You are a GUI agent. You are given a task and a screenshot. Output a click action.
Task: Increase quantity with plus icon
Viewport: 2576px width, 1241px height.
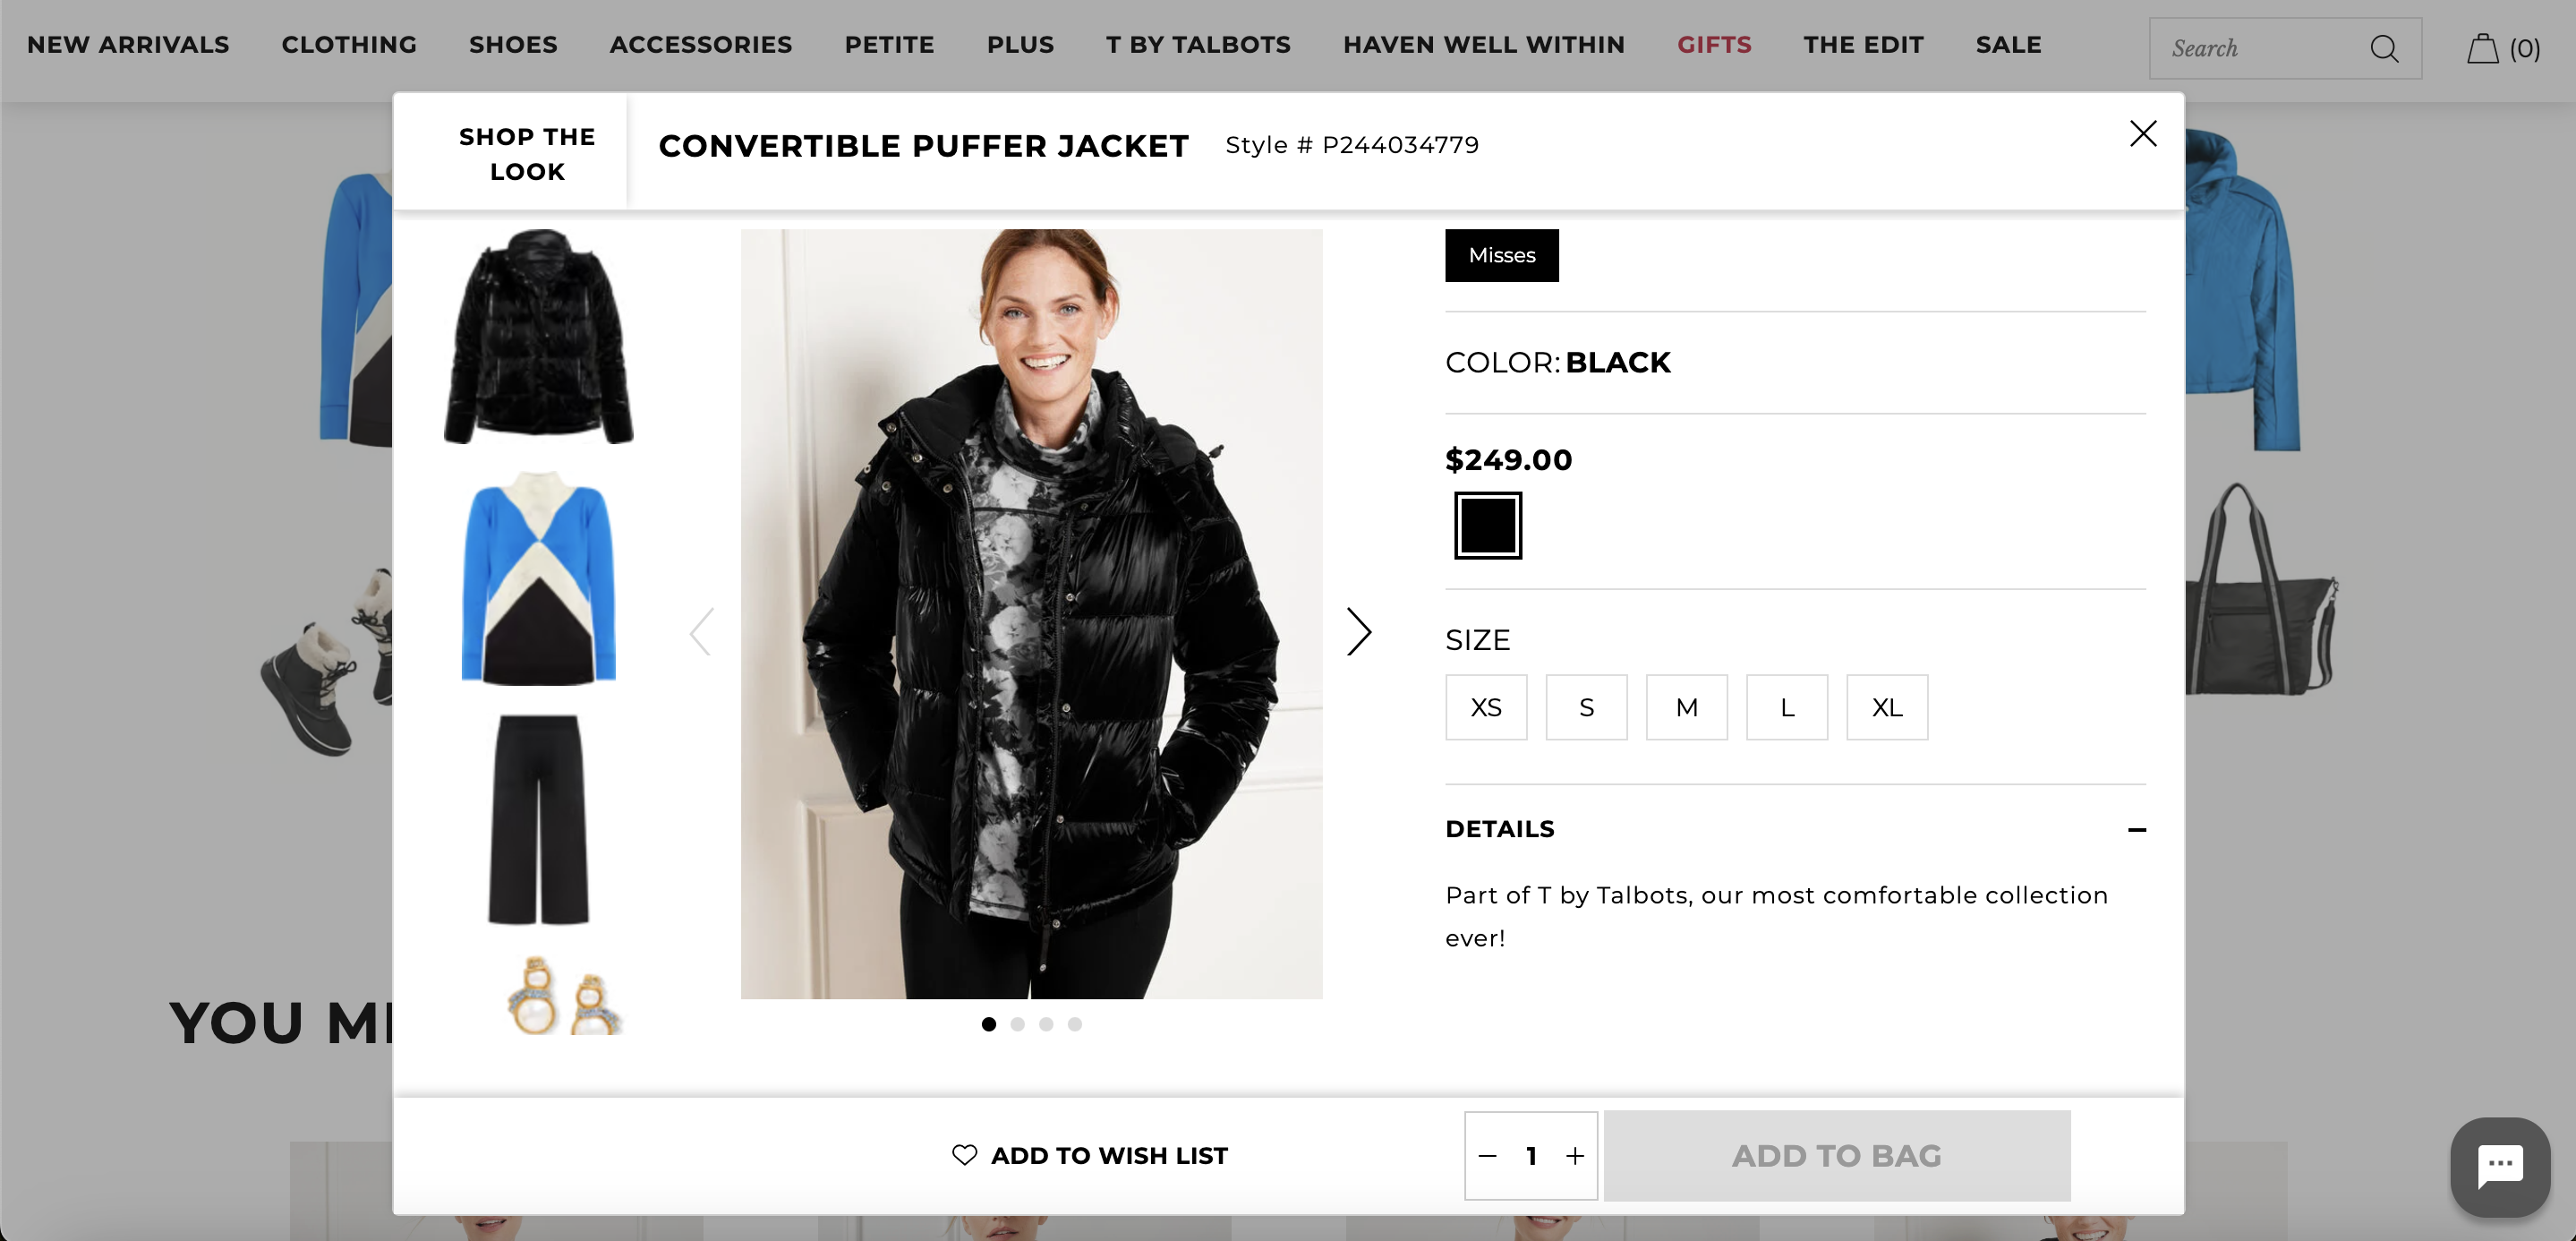(x=1575, y=1156)
